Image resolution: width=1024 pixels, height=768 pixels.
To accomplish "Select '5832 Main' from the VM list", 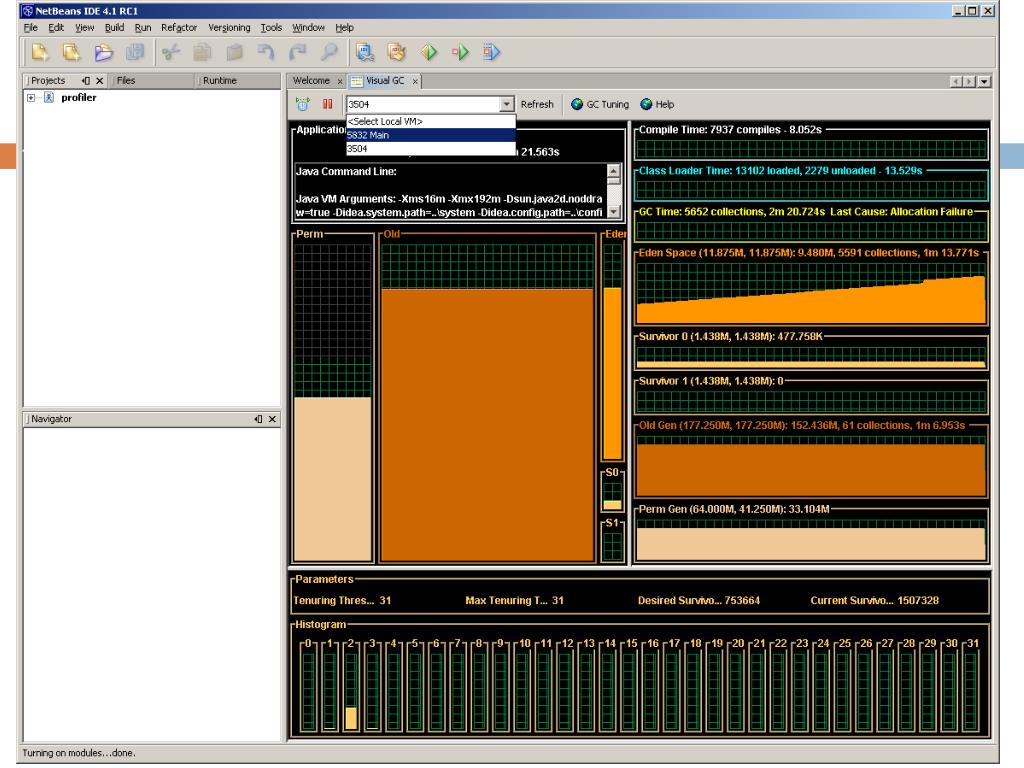I will tap(431, 135).
